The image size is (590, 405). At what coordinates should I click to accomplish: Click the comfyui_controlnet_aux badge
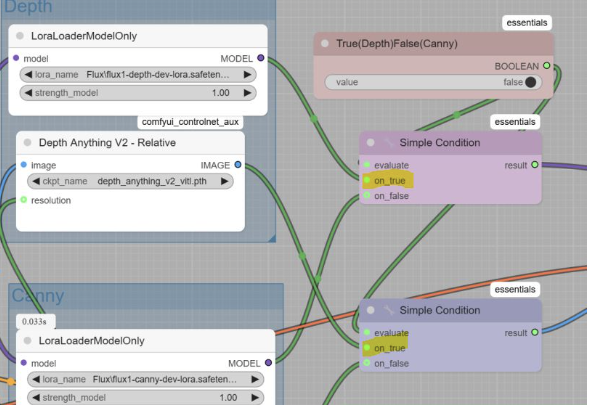point(190,122)
